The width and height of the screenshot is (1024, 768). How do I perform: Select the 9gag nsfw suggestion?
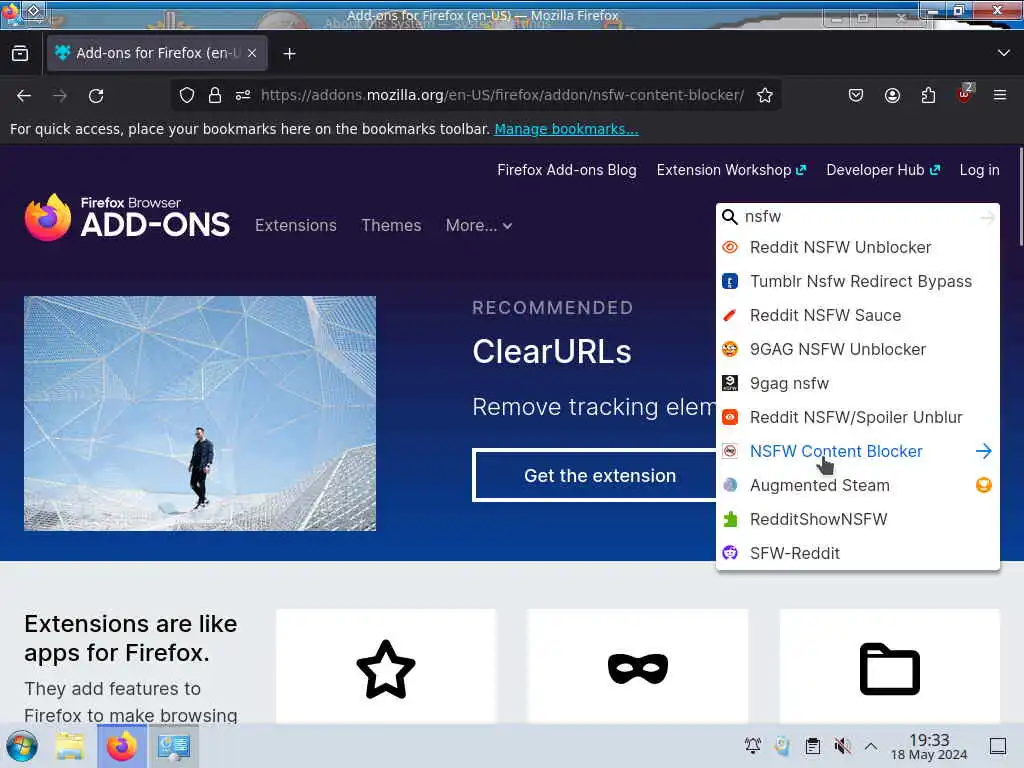click(857, 383)
